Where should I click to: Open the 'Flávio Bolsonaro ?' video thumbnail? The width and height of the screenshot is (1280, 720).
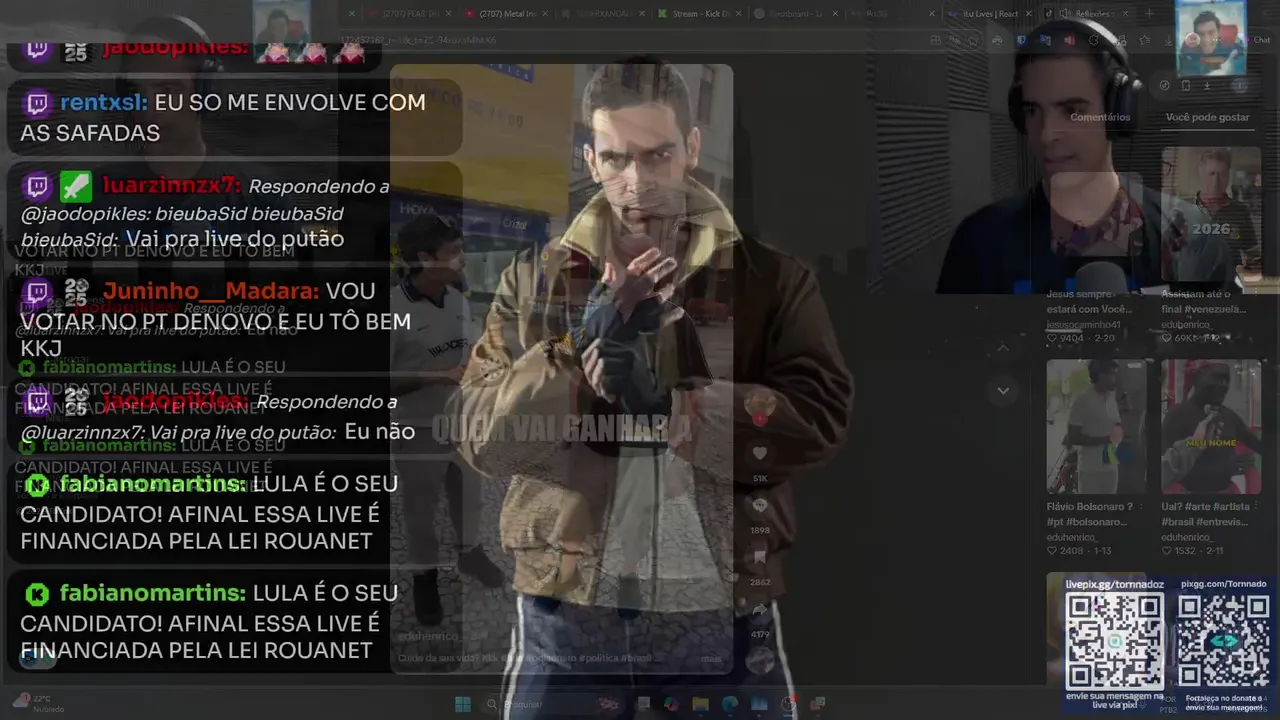1096,427
